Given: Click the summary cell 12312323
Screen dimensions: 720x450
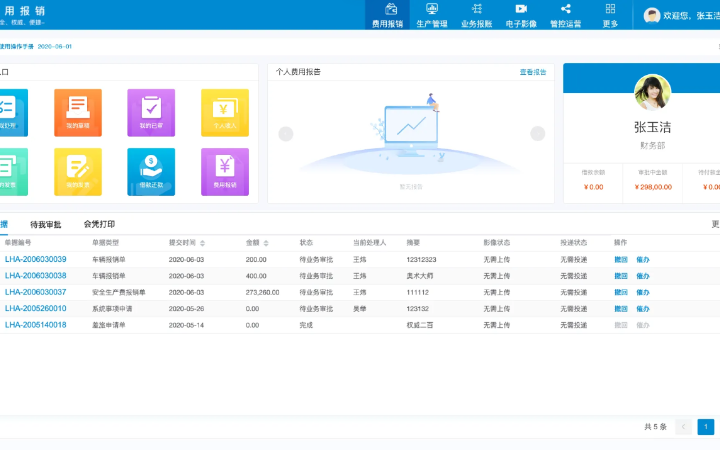Looking at the screenshot, I should point(421,259).
